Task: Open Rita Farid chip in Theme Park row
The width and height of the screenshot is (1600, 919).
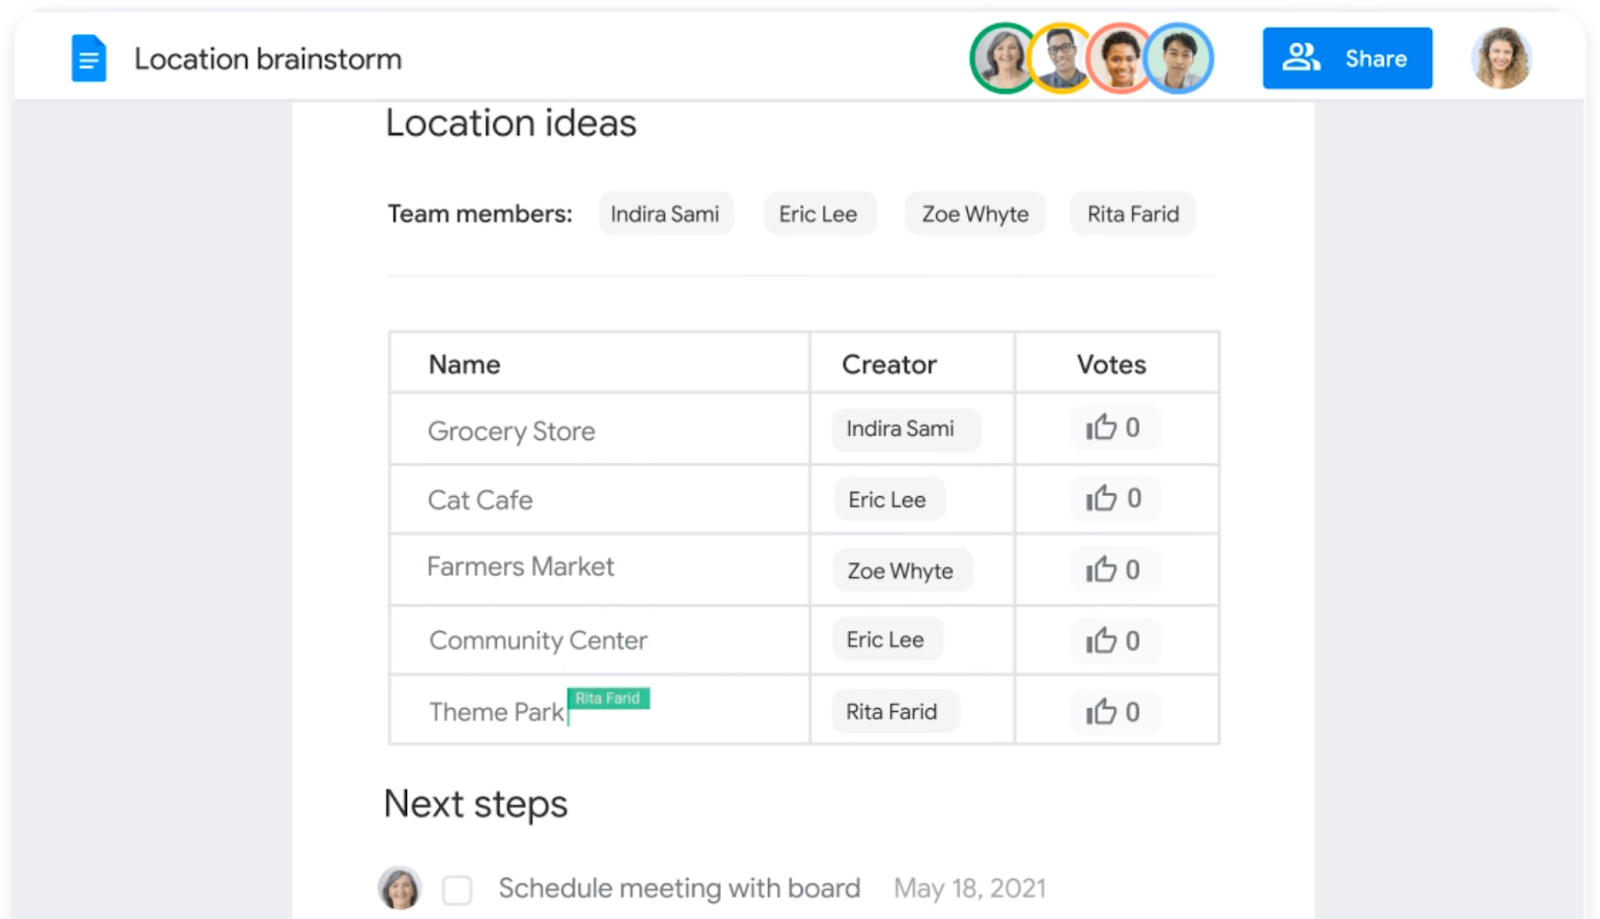Action: tap(892, 712)
